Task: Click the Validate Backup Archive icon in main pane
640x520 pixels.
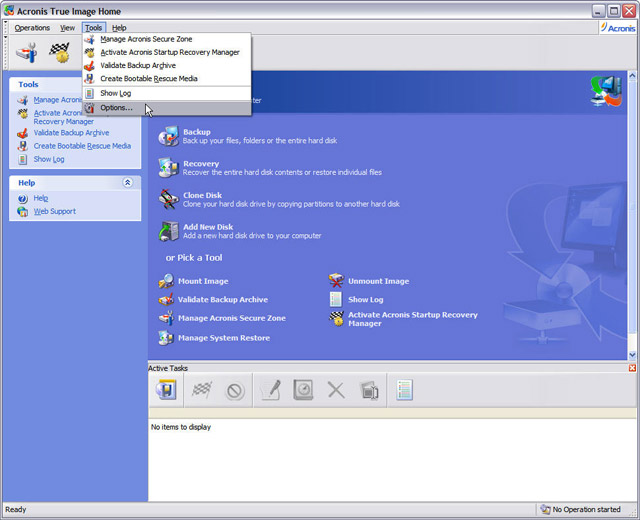Action: (x=166, y=300)
